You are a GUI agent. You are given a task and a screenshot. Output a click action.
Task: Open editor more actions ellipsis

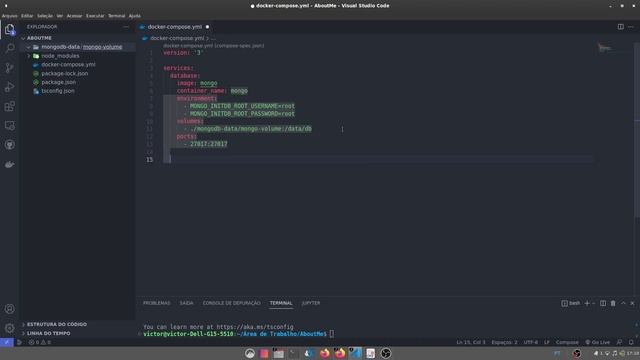click(631, 27)
